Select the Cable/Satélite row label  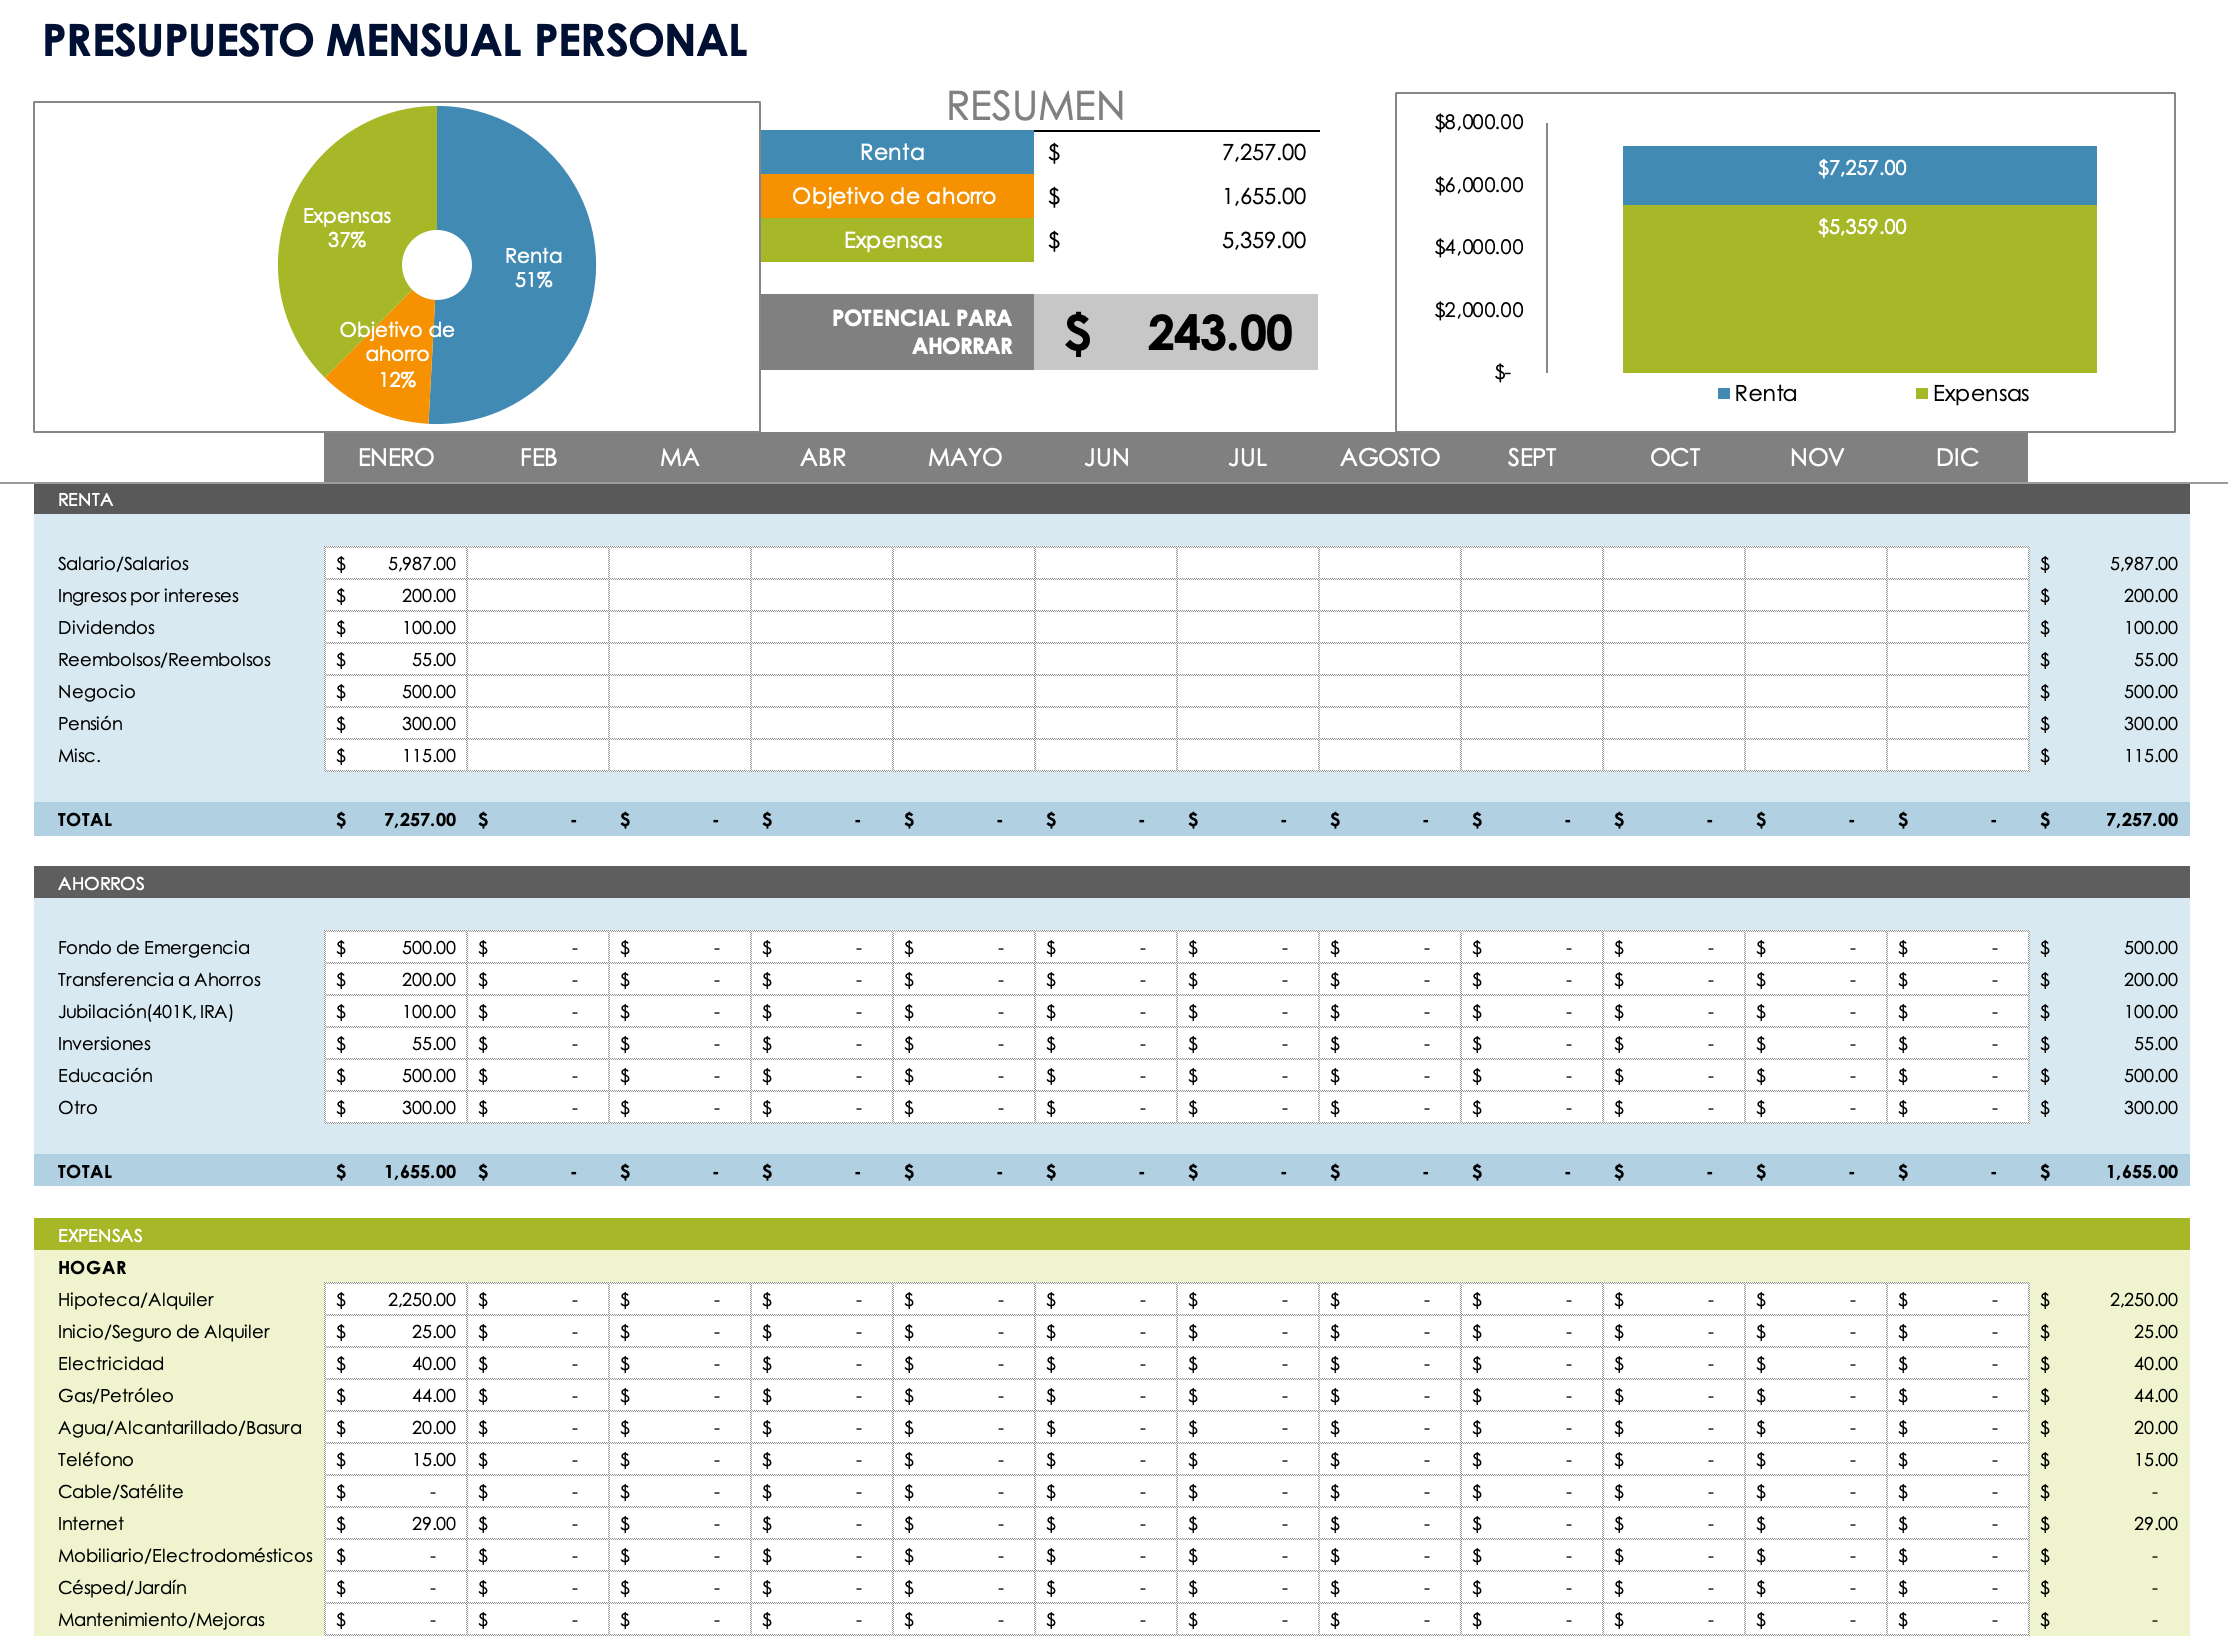pos(120,1491)
